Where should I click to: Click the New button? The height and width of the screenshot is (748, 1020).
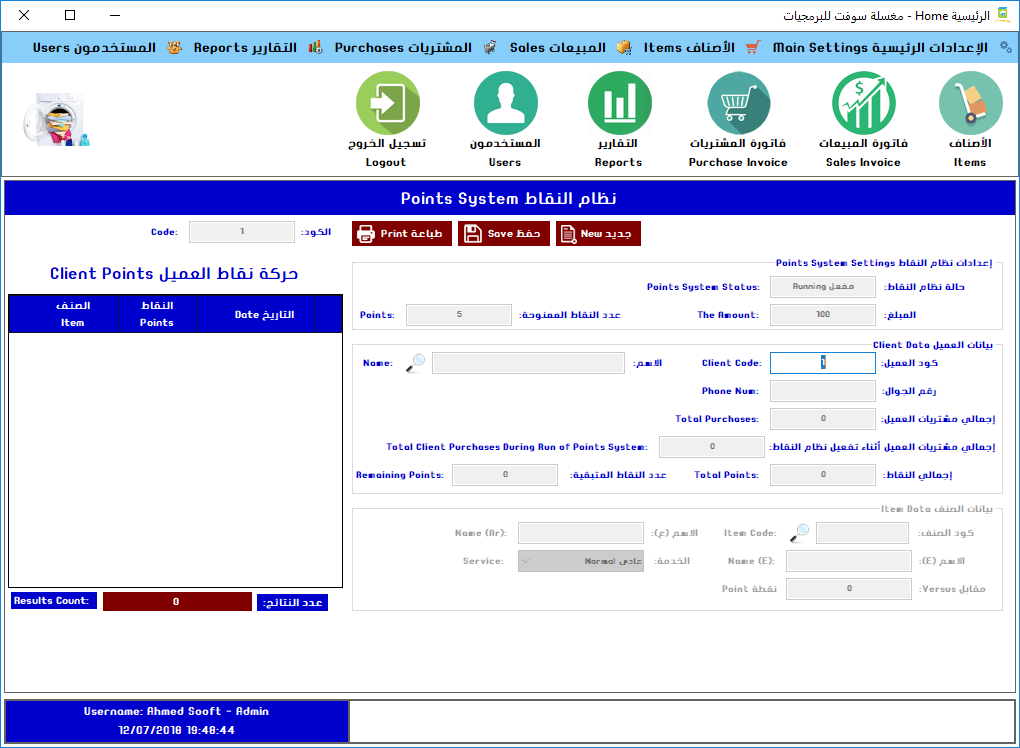tap(598, 234)
